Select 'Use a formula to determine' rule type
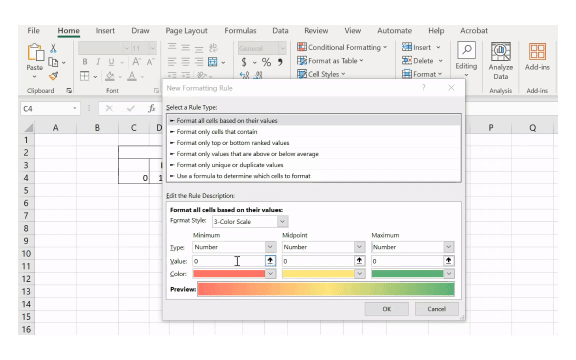 [x=314, y=176]
